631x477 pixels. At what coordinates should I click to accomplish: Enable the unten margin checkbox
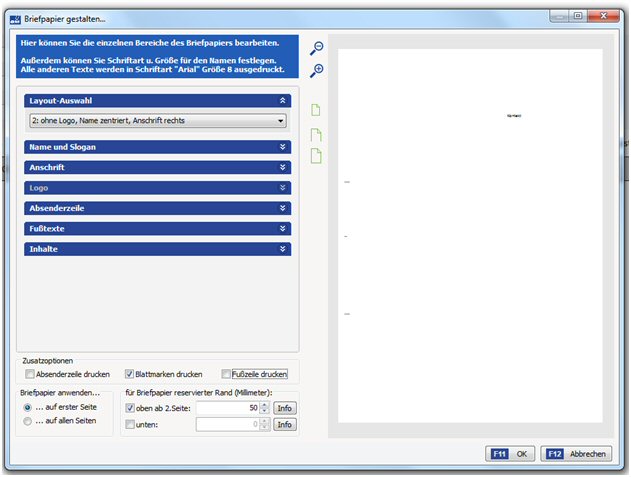(x=130, y=424)
